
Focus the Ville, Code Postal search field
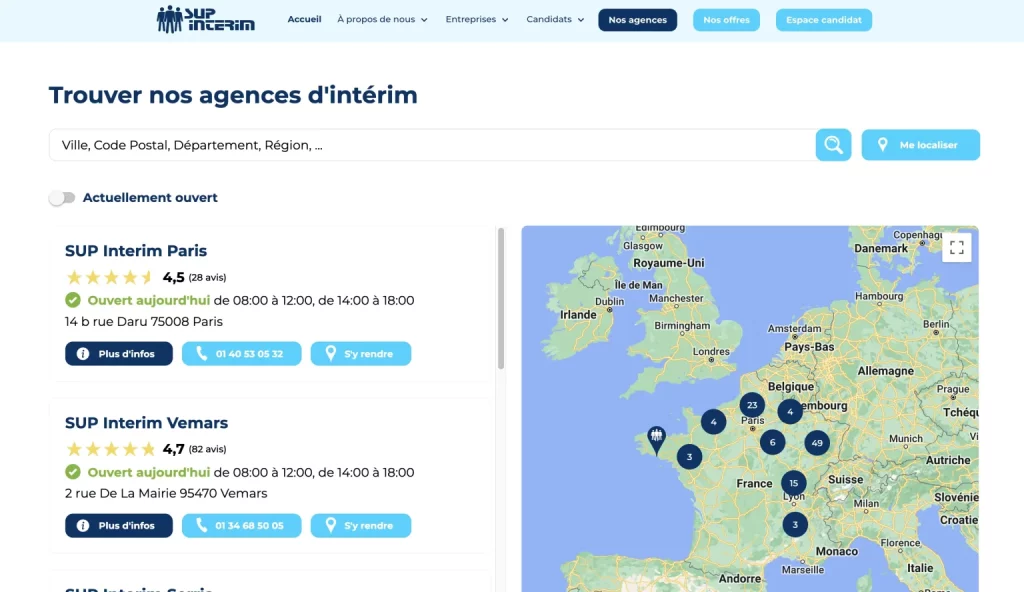click(432, 145)
